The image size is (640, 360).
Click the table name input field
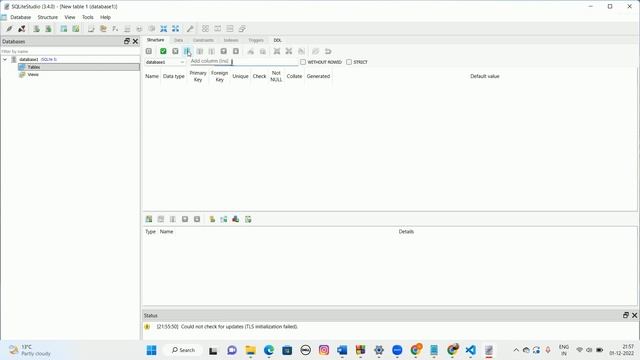click(244, 62)
